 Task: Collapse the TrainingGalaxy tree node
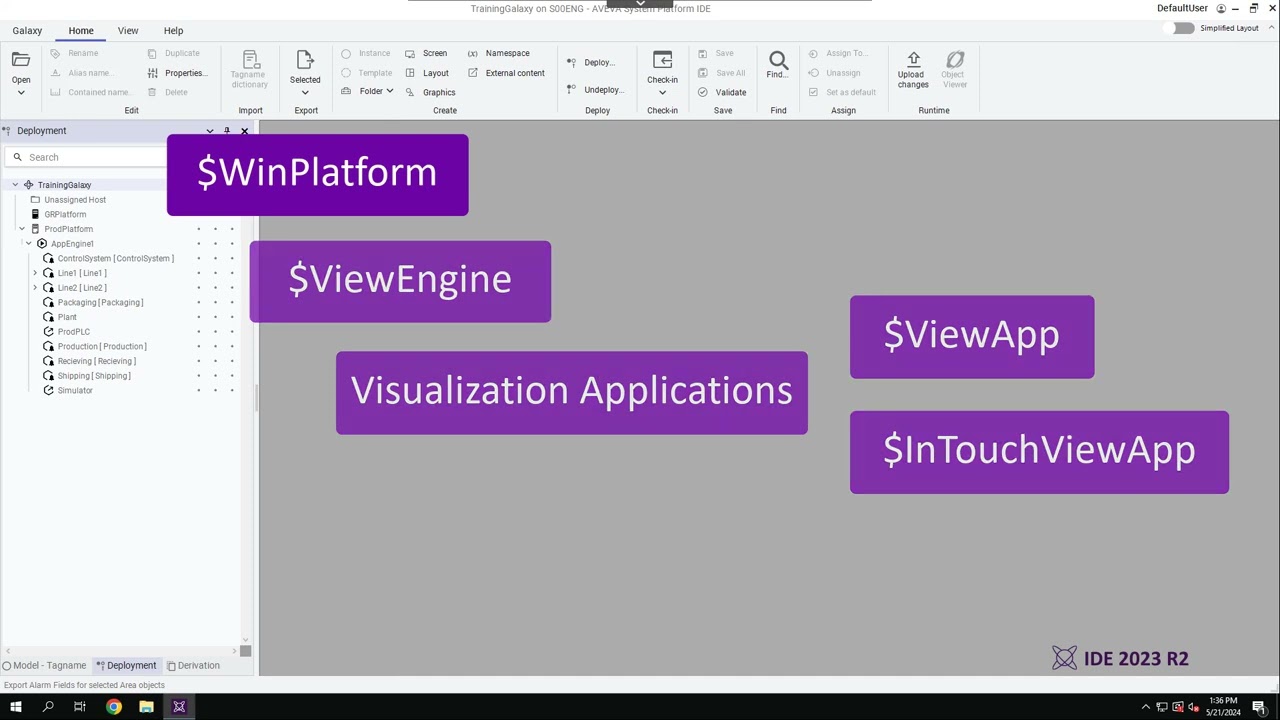click(x=15, y=185)
